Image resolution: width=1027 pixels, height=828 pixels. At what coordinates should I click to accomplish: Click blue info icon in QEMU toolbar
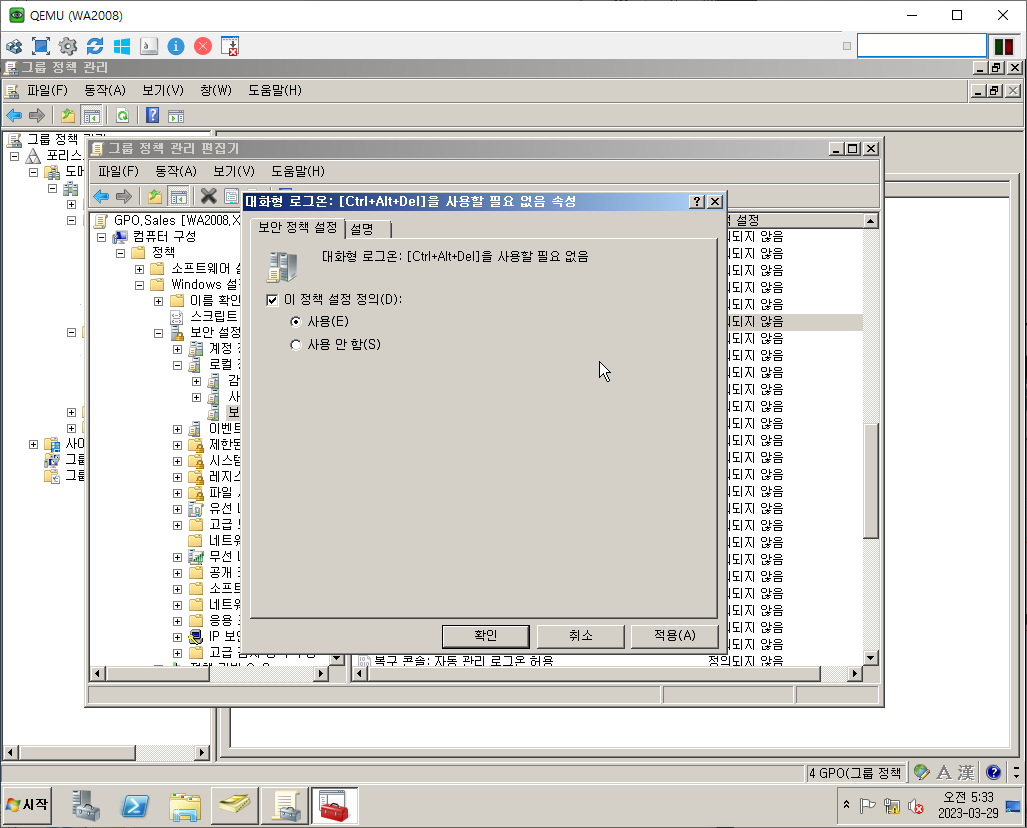(x=176, y=46)
